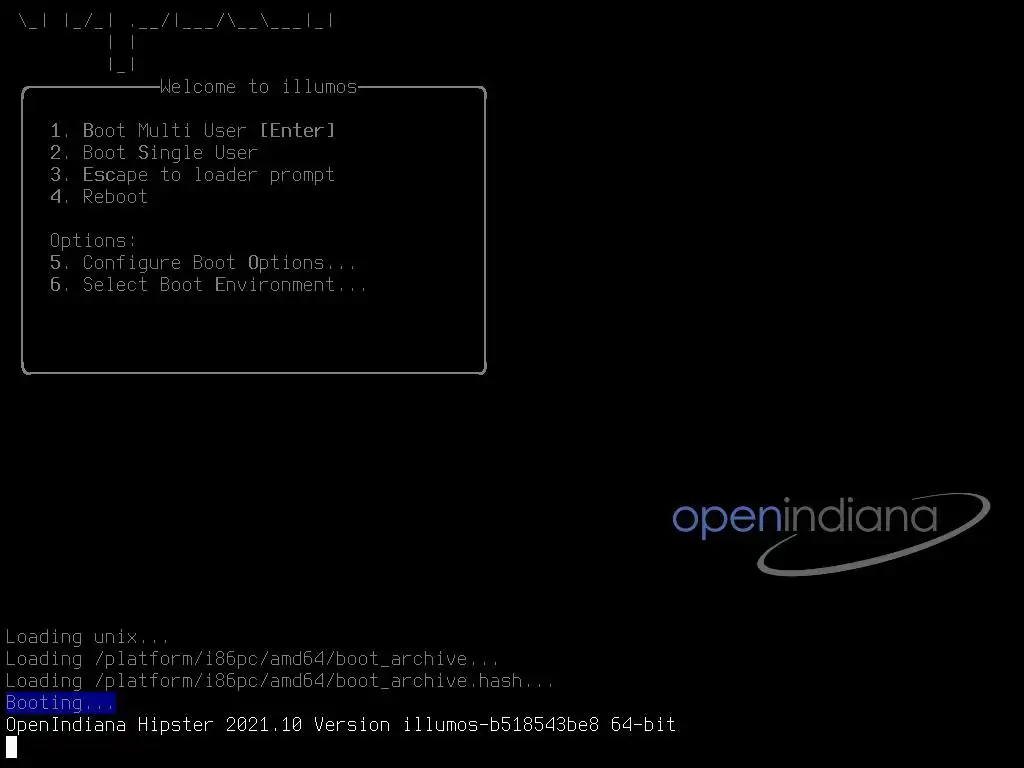Viewport: 1024px width, 768px height.
Task: Click the ASCII art banner at top
Action: click(x=176, y=39)
